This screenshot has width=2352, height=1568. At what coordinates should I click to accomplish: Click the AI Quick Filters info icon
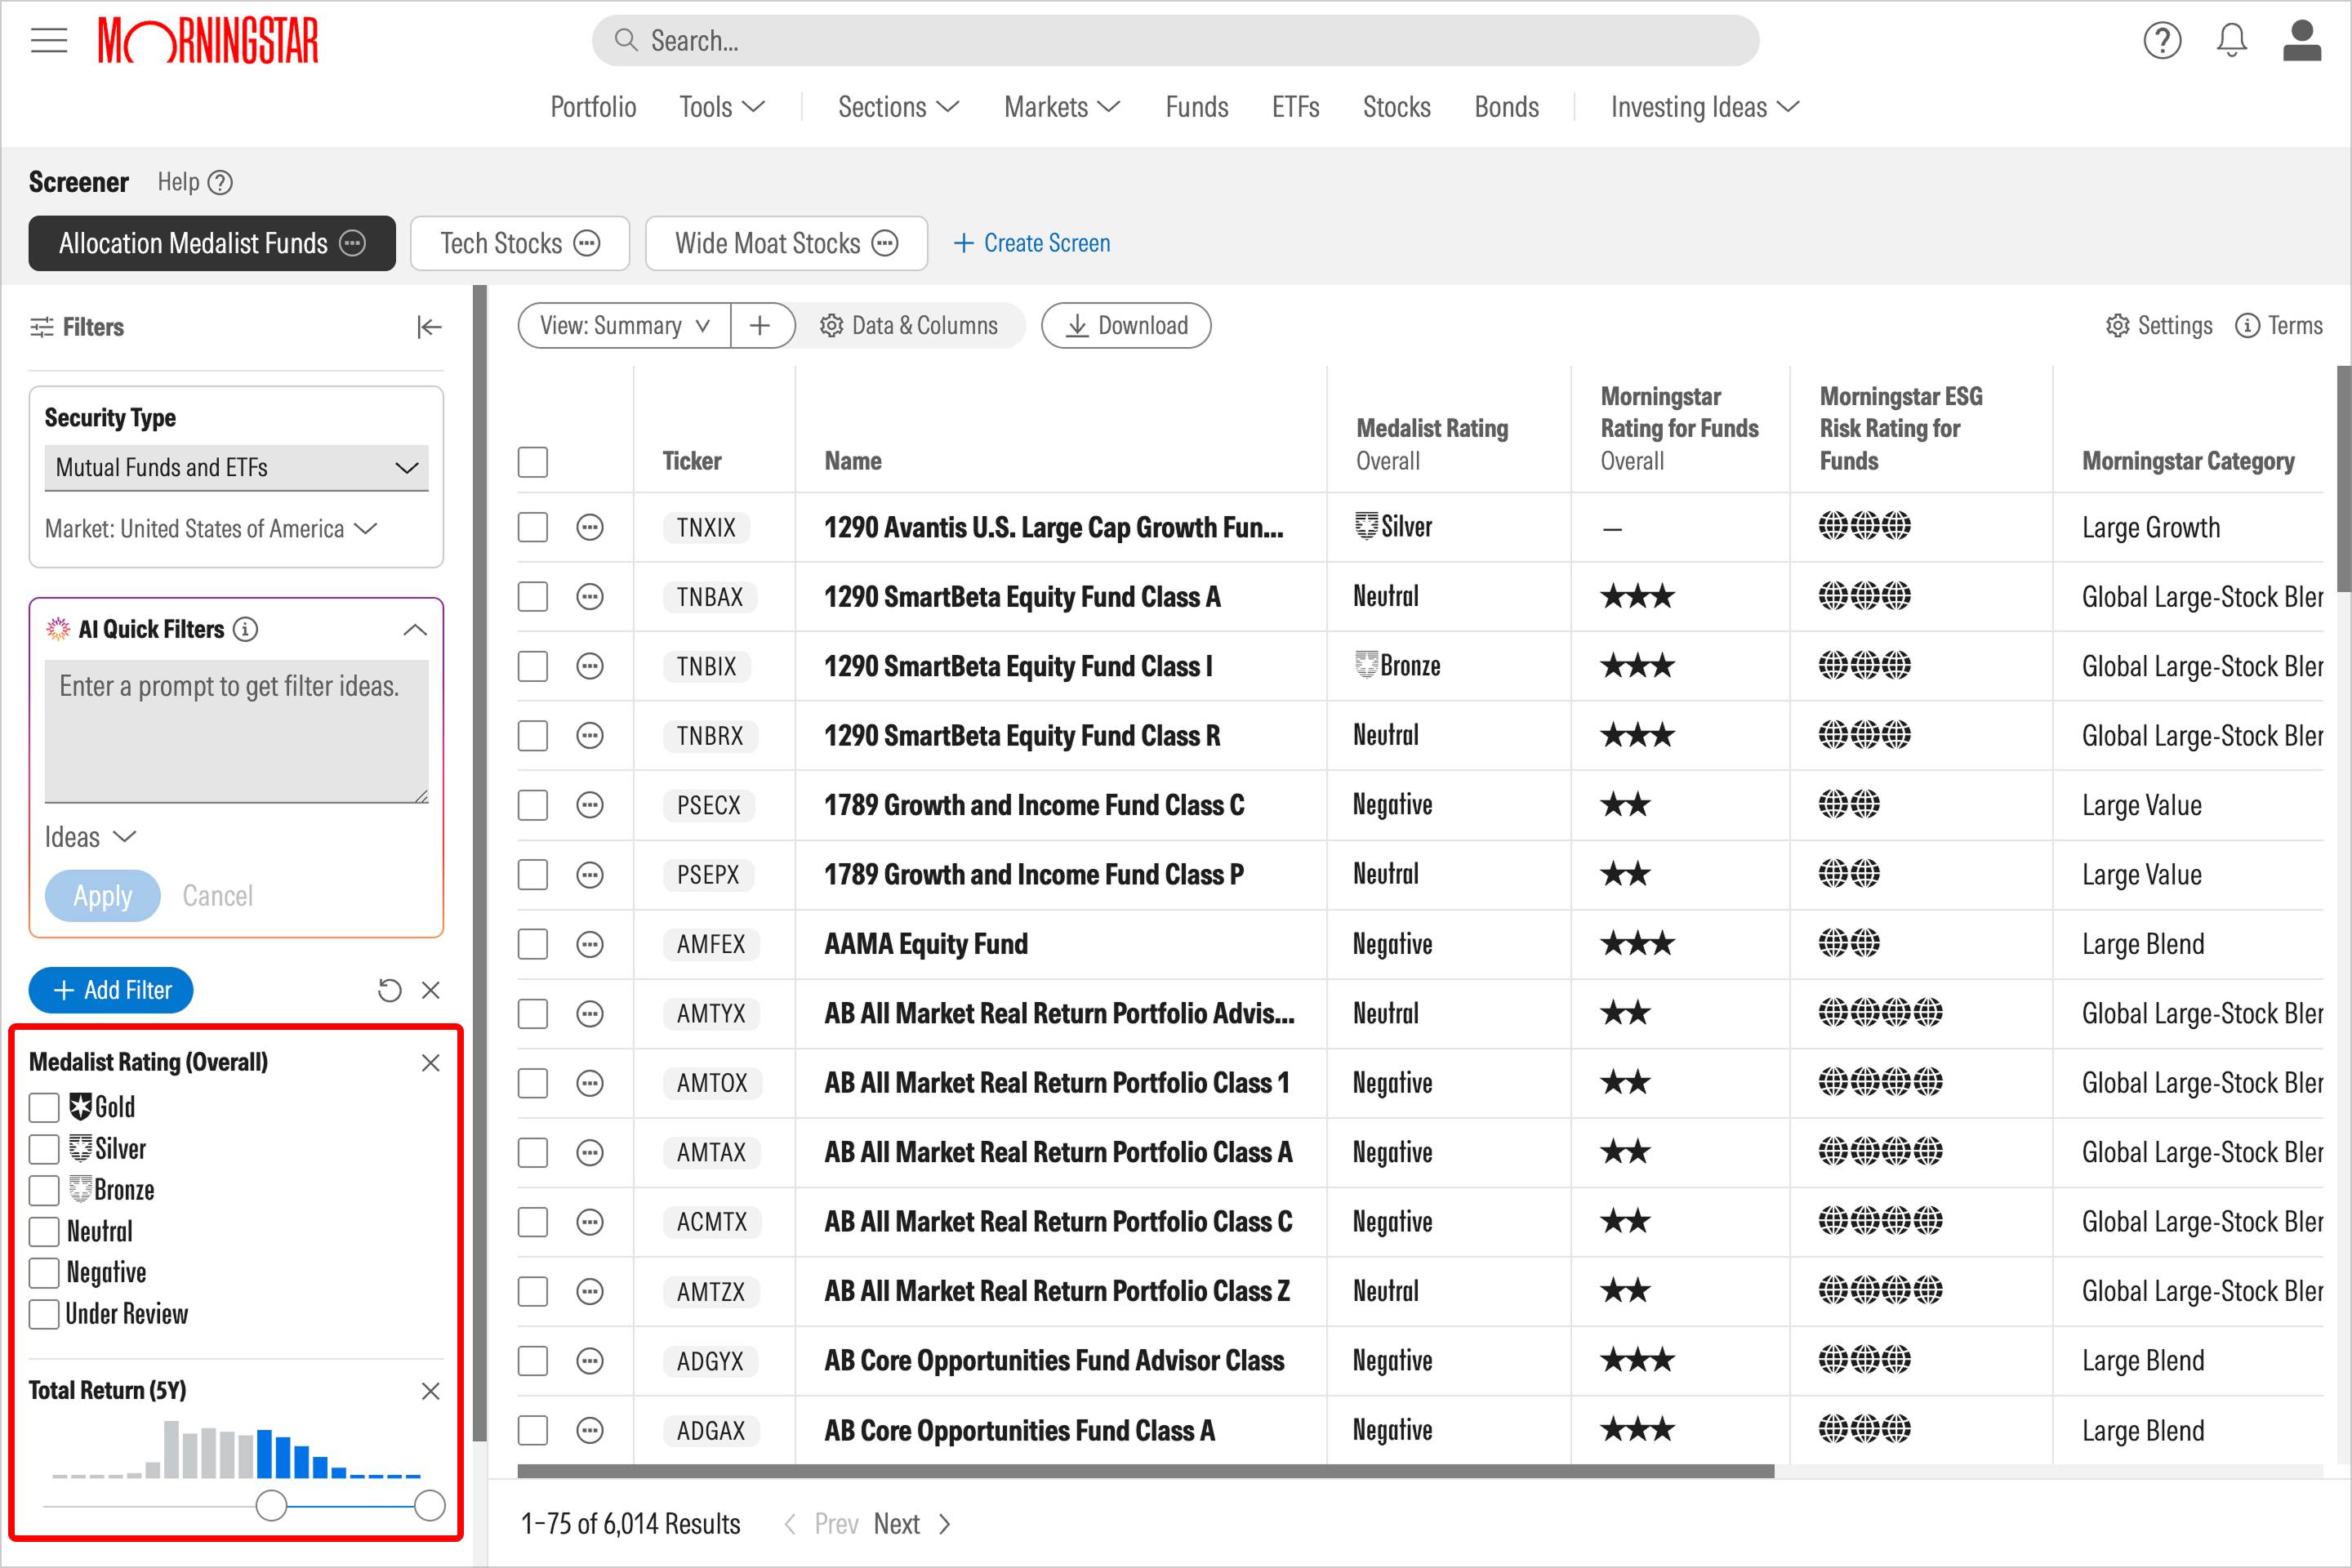coord(245,629)
